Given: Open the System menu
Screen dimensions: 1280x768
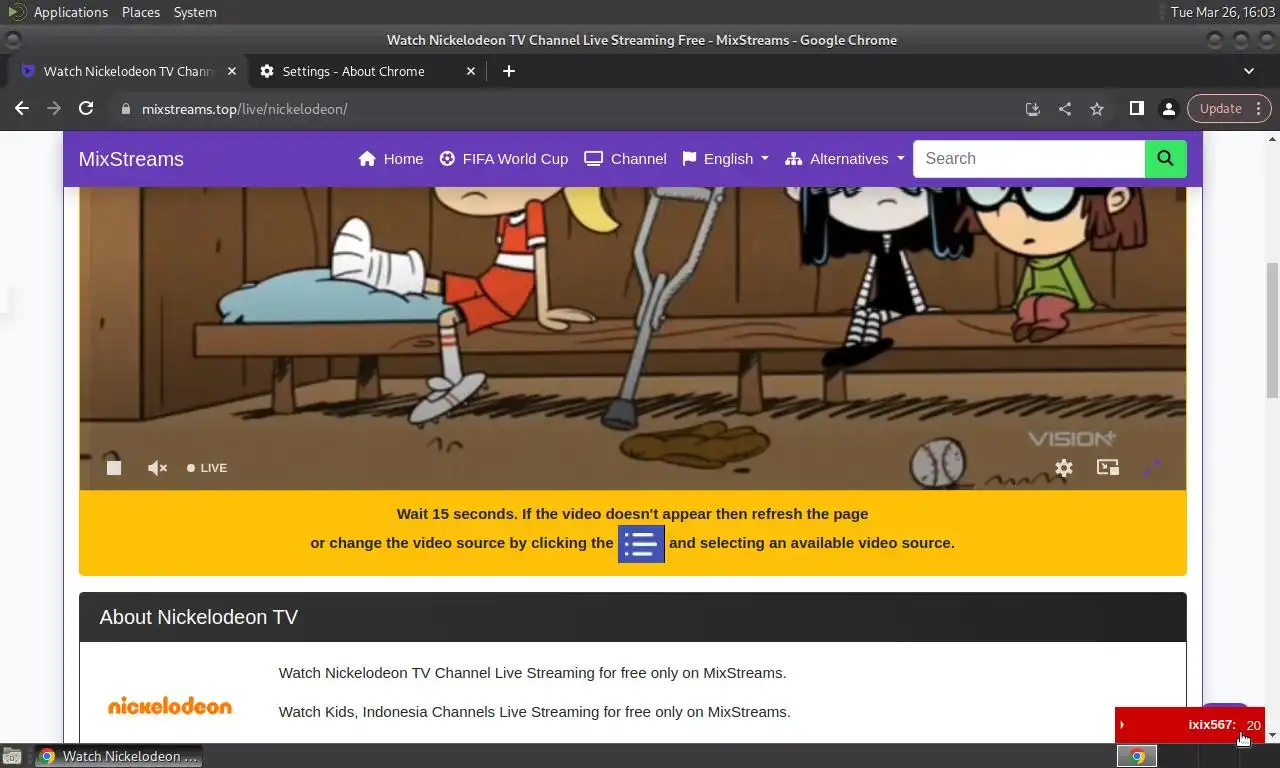Looking at the screenshot, I should [195, 12].
